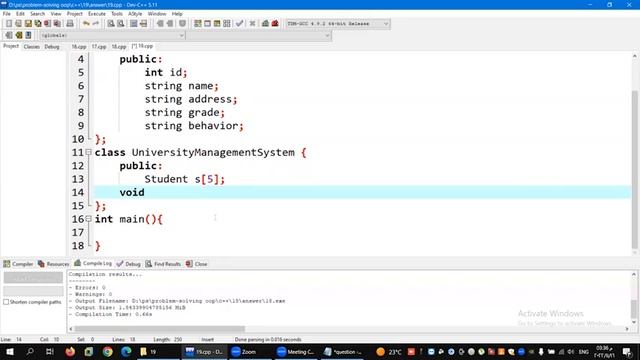640x360 pixels.
Task: Open the Execute menu
Action: pyautogui.click(x=97, y=13)
